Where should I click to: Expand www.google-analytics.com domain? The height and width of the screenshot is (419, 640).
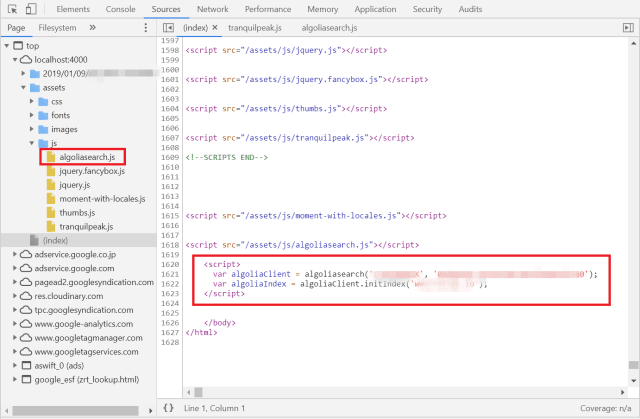[x=15, y=324]
